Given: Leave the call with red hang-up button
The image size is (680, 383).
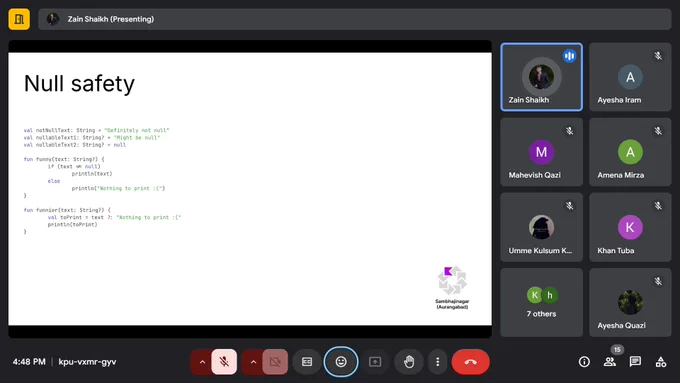Looking at the screenshot, I should pyautogui.click(x=471, y=361).
